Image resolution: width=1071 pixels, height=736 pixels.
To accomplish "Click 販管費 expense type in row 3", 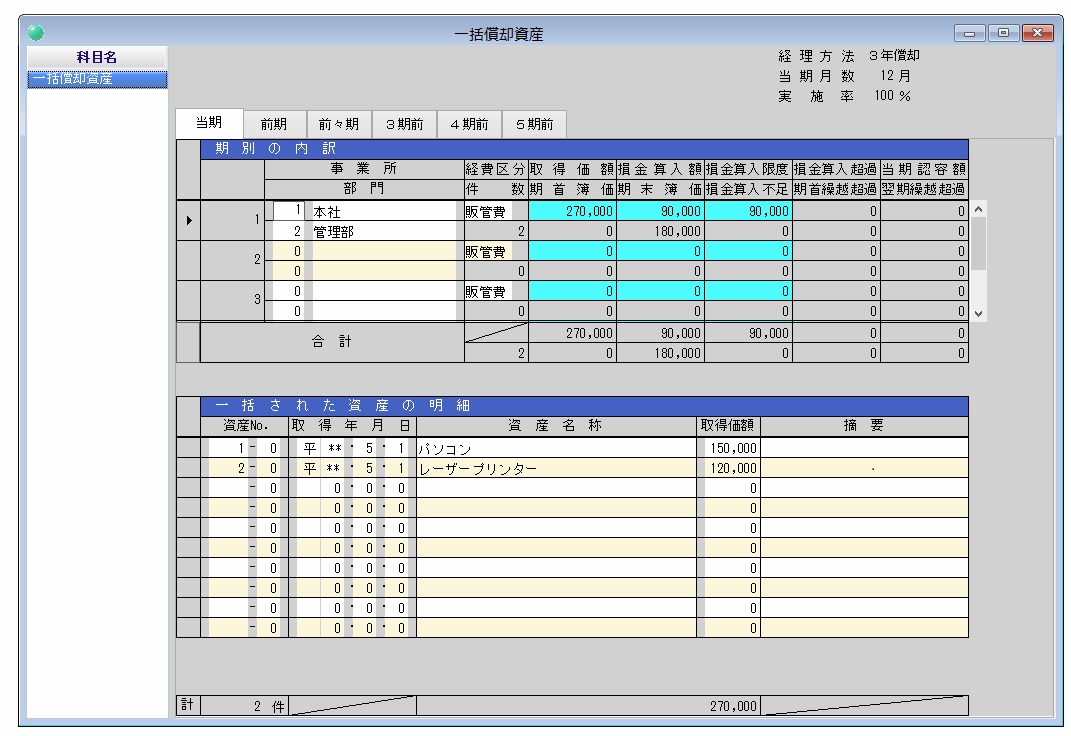I will (487, 292).
